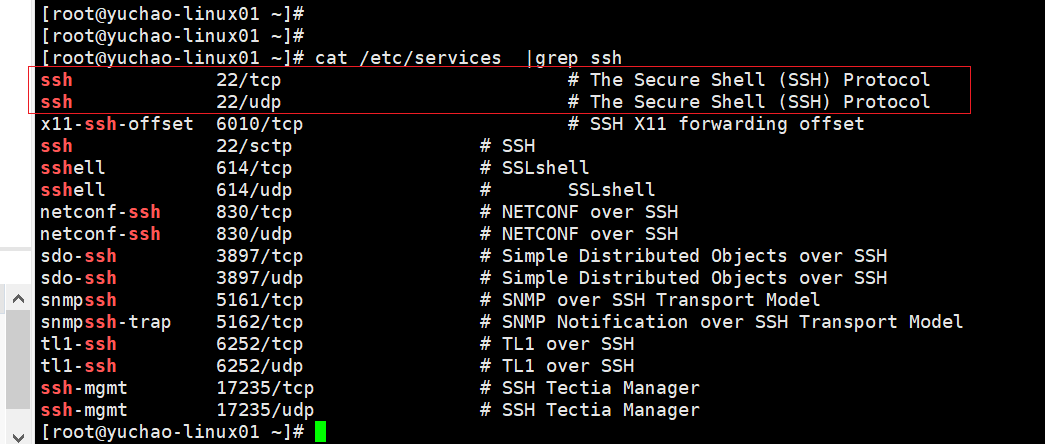Screen dimensions: 1045x444
Task: Click the 3897/udp port entry
Action: [x=259, y=278]
